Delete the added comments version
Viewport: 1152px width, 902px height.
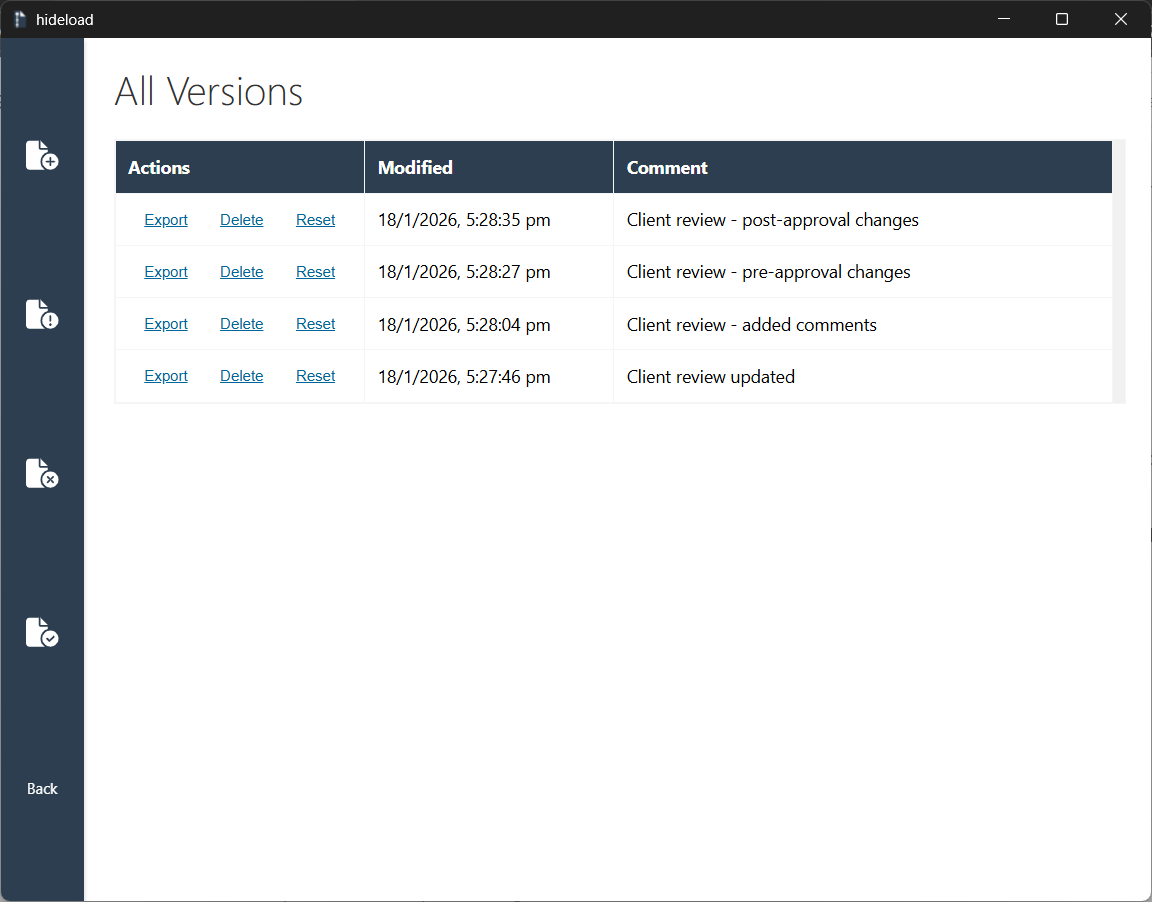pyautogui.click(x=242, y=324)
